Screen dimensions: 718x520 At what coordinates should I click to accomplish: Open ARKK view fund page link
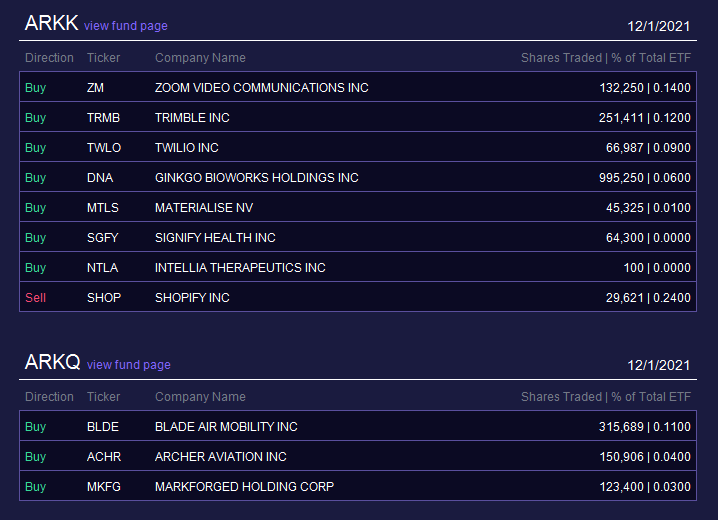click(125, 26)
